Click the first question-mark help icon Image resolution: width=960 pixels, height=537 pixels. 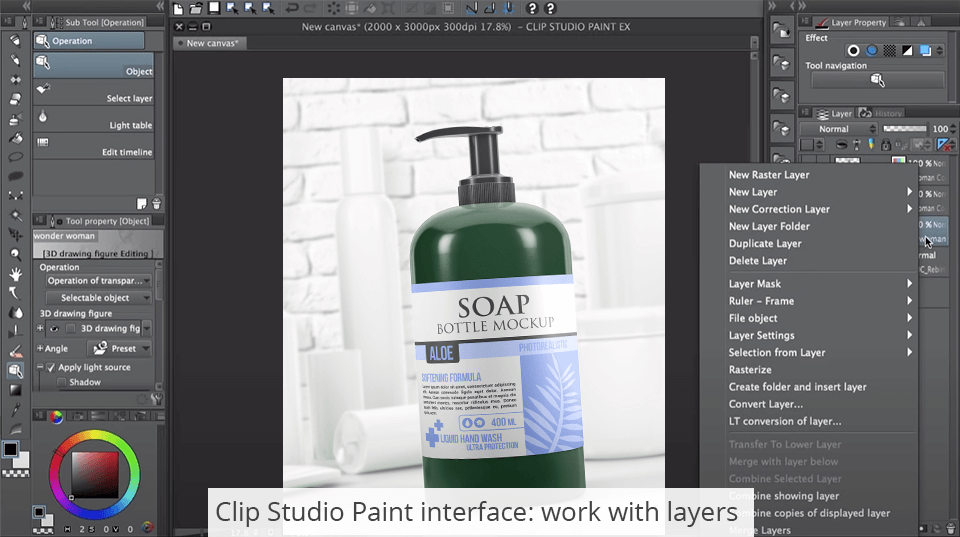[531, 9]
